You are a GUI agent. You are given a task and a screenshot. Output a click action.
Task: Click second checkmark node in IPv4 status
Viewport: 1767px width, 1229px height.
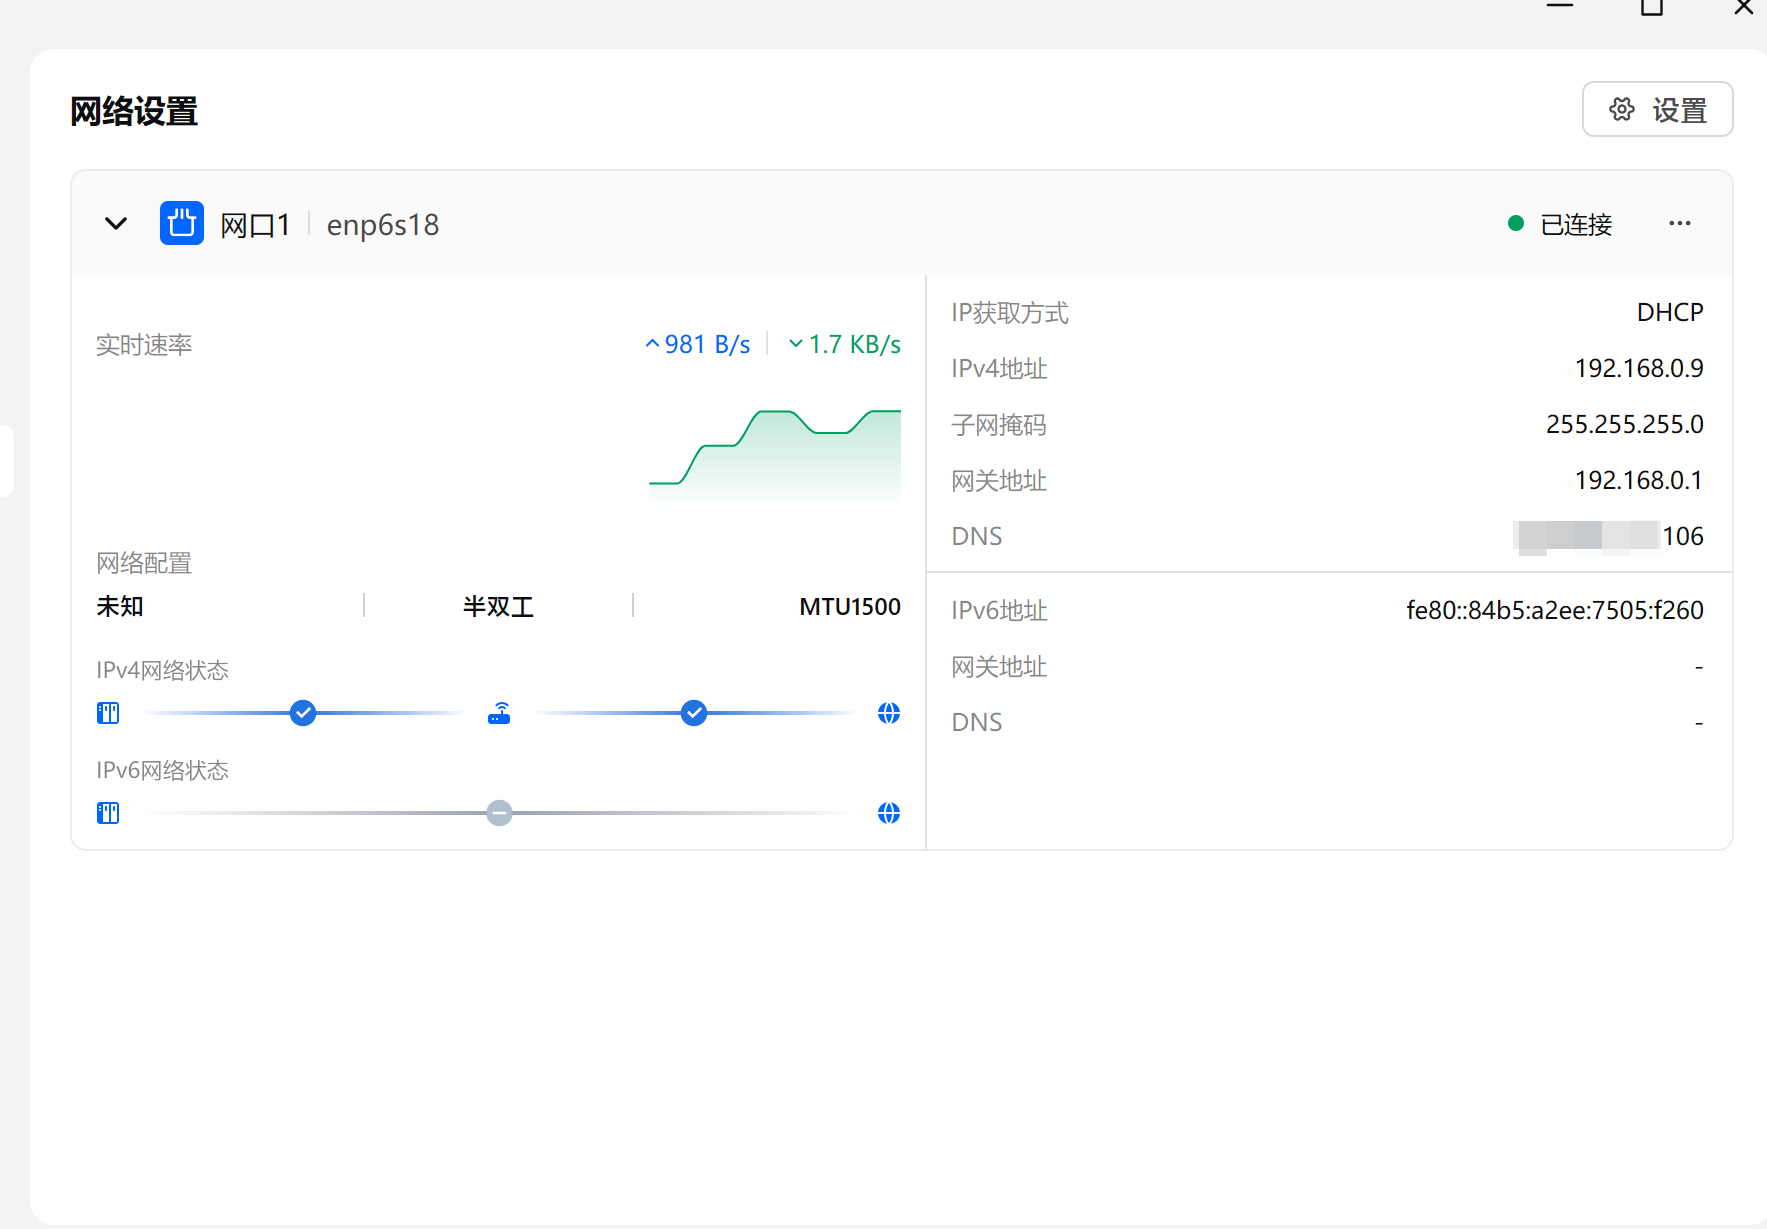(x=694, y=713)
